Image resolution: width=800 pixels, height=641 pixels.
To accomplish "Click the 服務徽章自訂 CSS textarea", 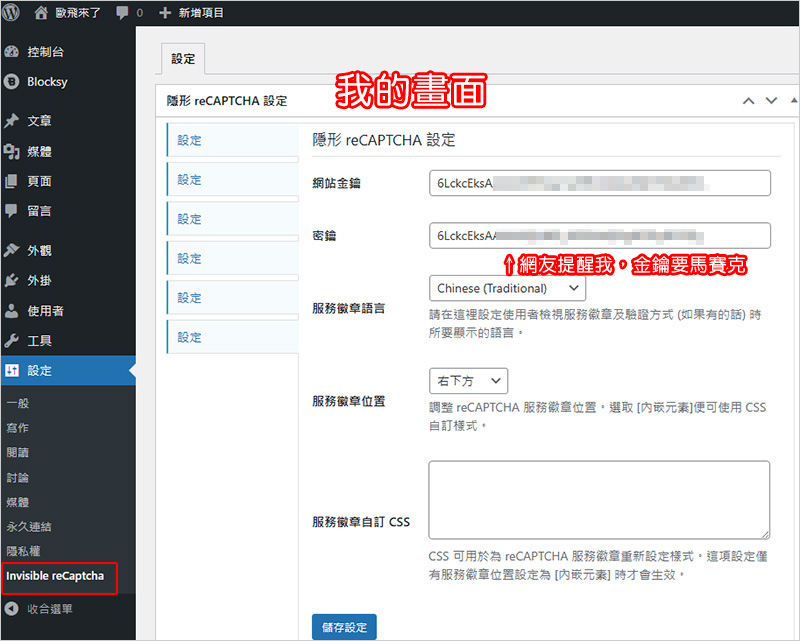I will tap(599, 500).
